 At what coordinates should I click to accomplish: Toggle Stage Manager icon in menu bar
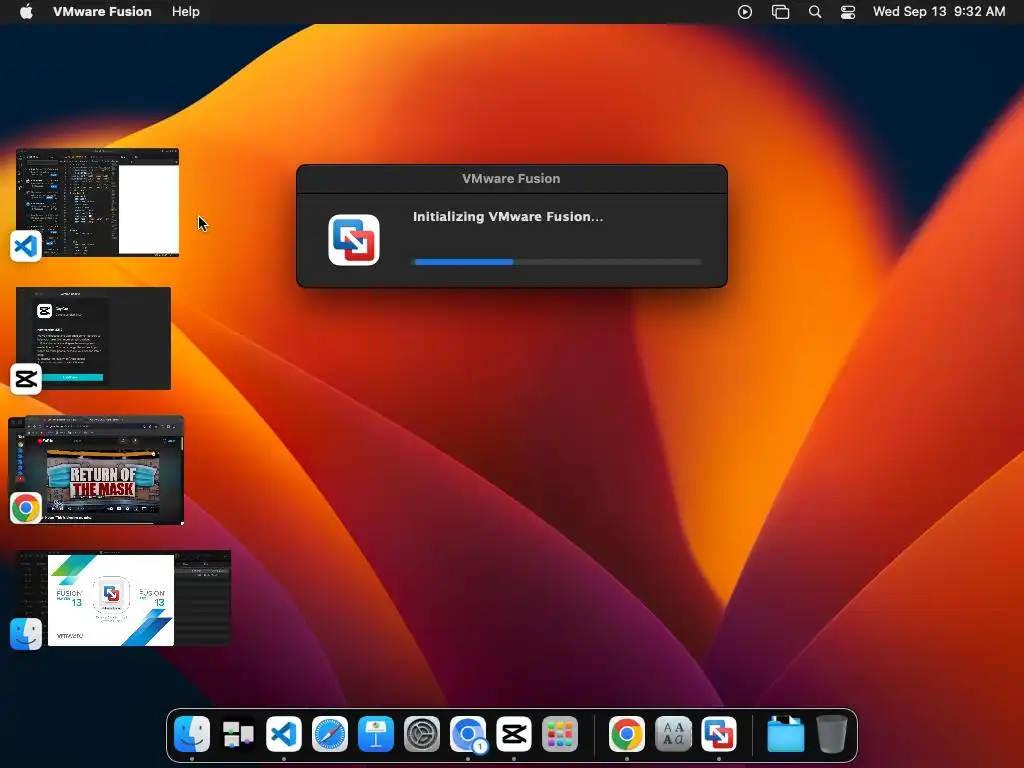[x=780, y=12]
